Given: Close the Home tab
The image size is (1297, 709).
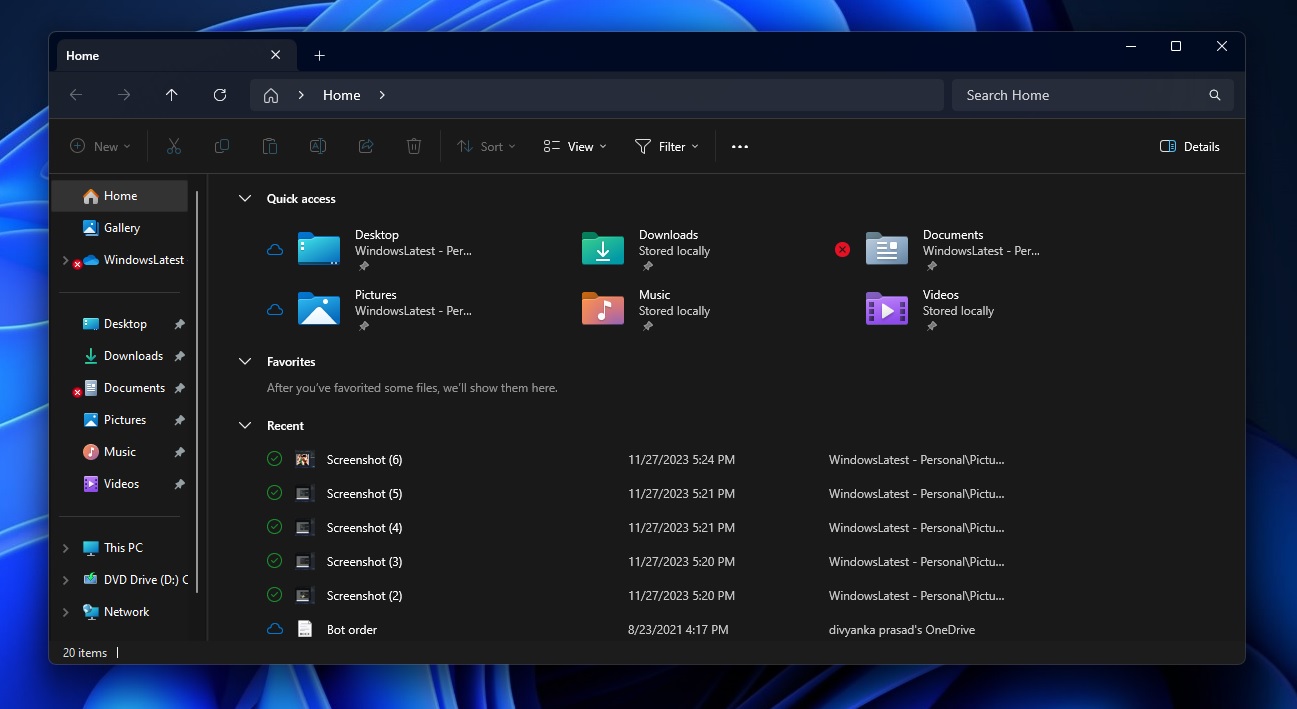Looking at the screenshot, I should [x=276, y=56].
